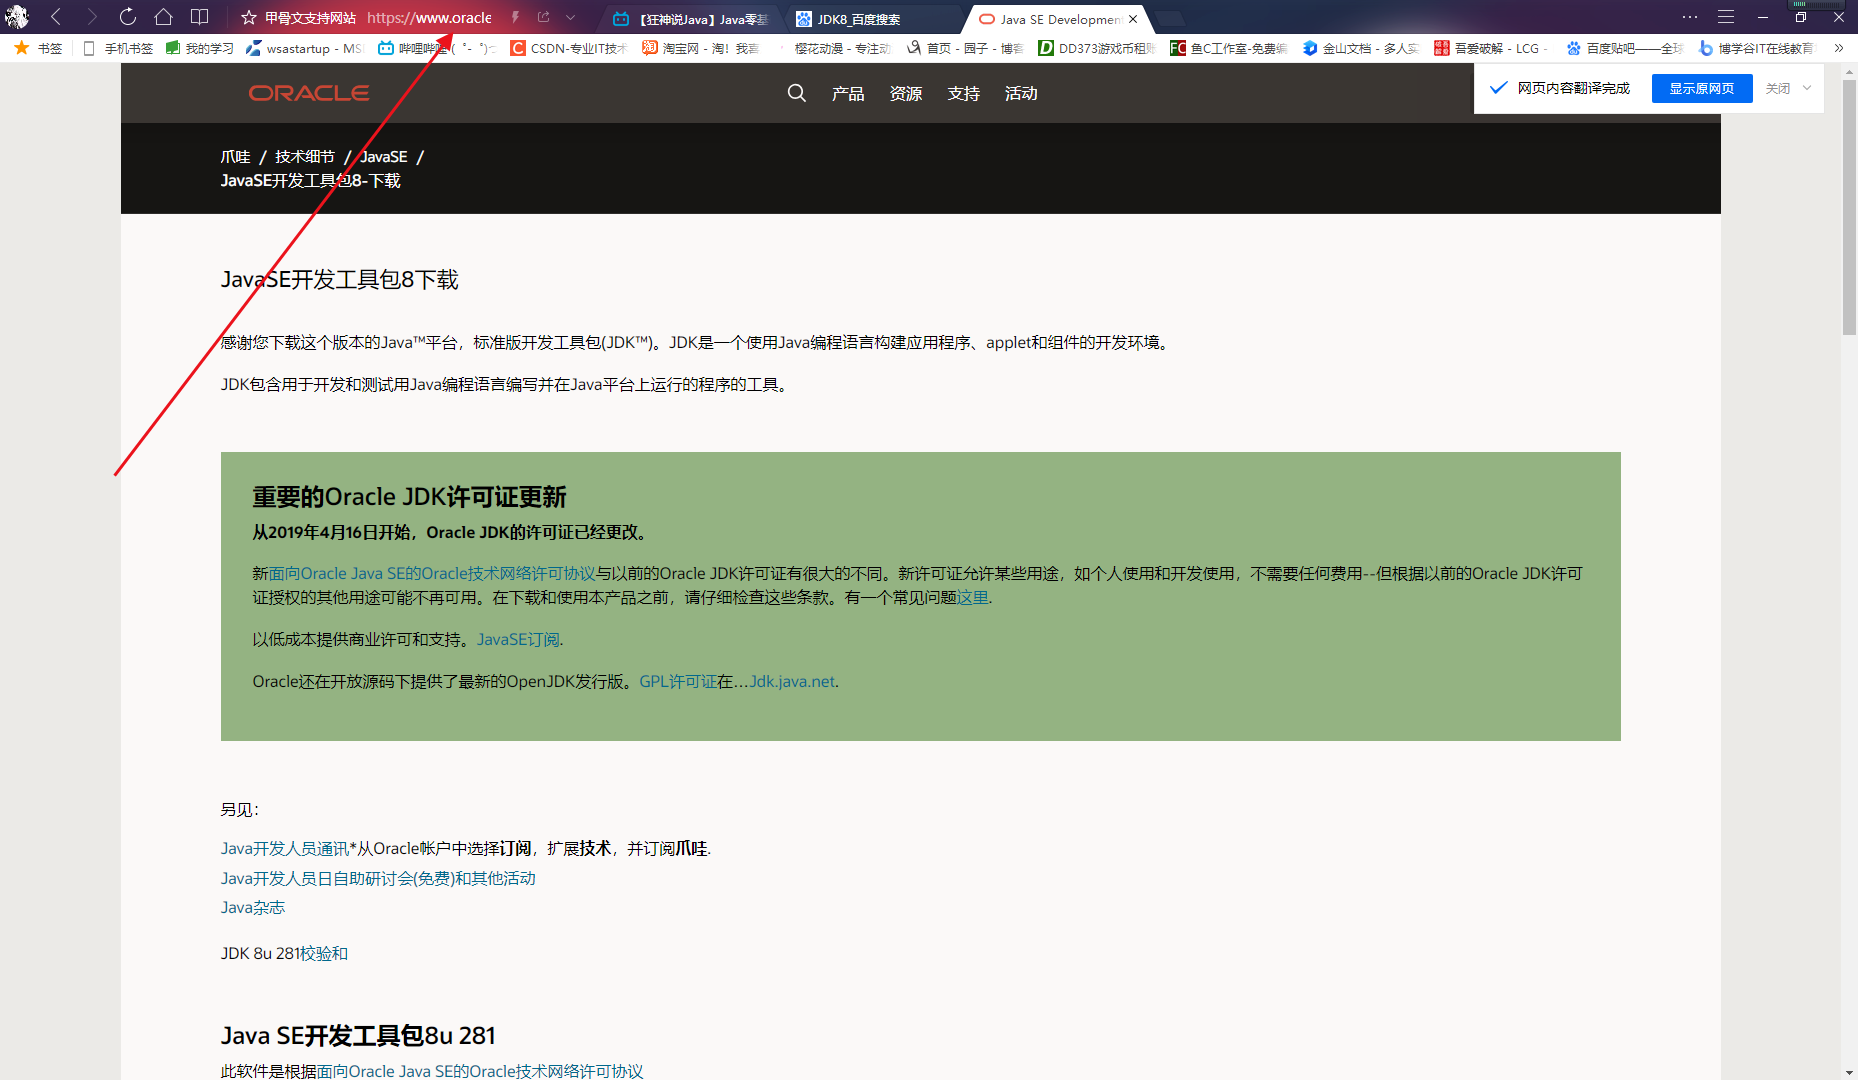Open the 百度贴吧 bookmark
Image resolution: width=1858 pixels, height=1082 pixels.
(1625, 48)
